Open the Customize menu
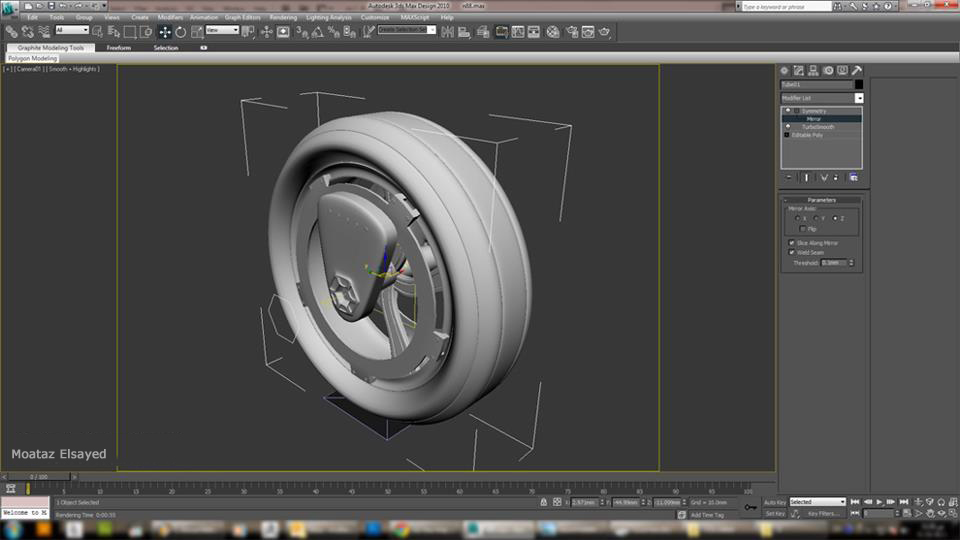The height and width of the screenshot is (540, 960). click(x=375, y=18)
